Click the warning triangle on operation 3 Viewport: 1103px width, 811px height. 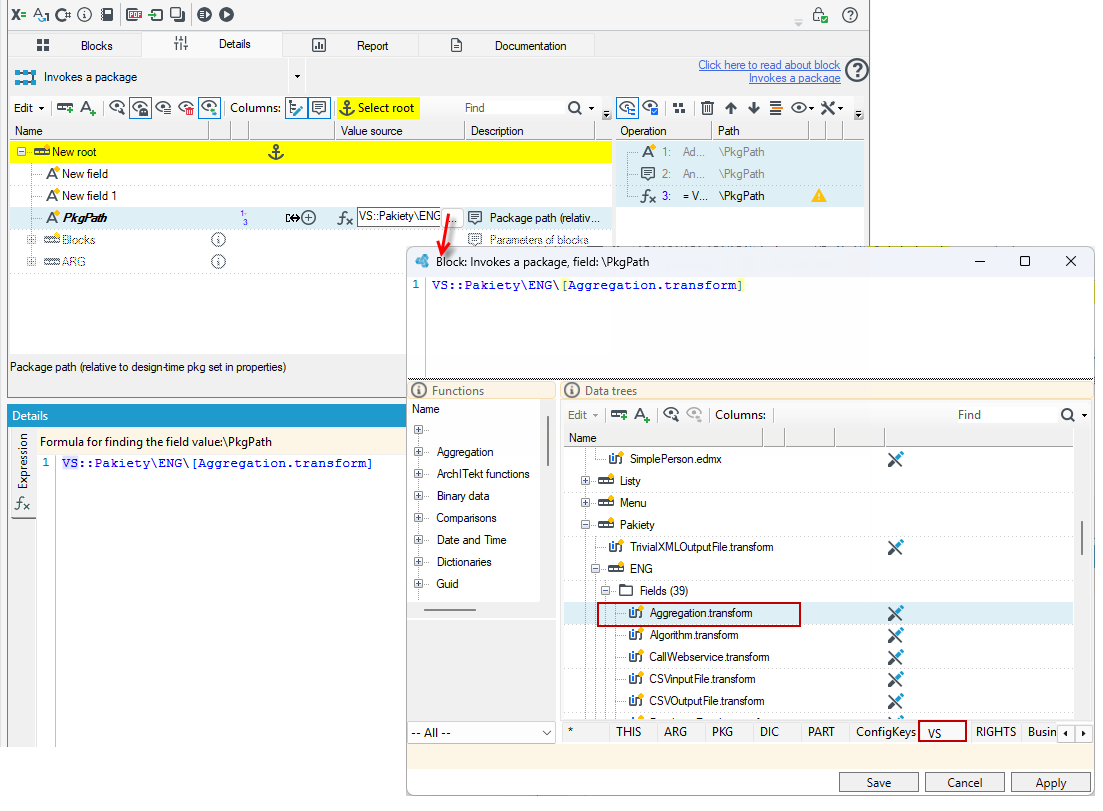point(819,196)
